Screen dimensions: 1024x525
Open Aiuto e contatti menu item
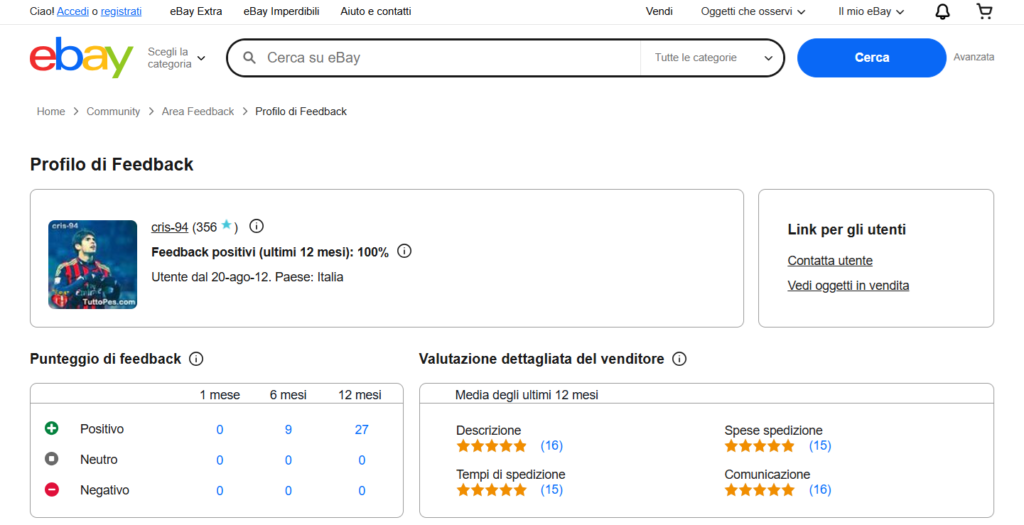tap(375, 12)
